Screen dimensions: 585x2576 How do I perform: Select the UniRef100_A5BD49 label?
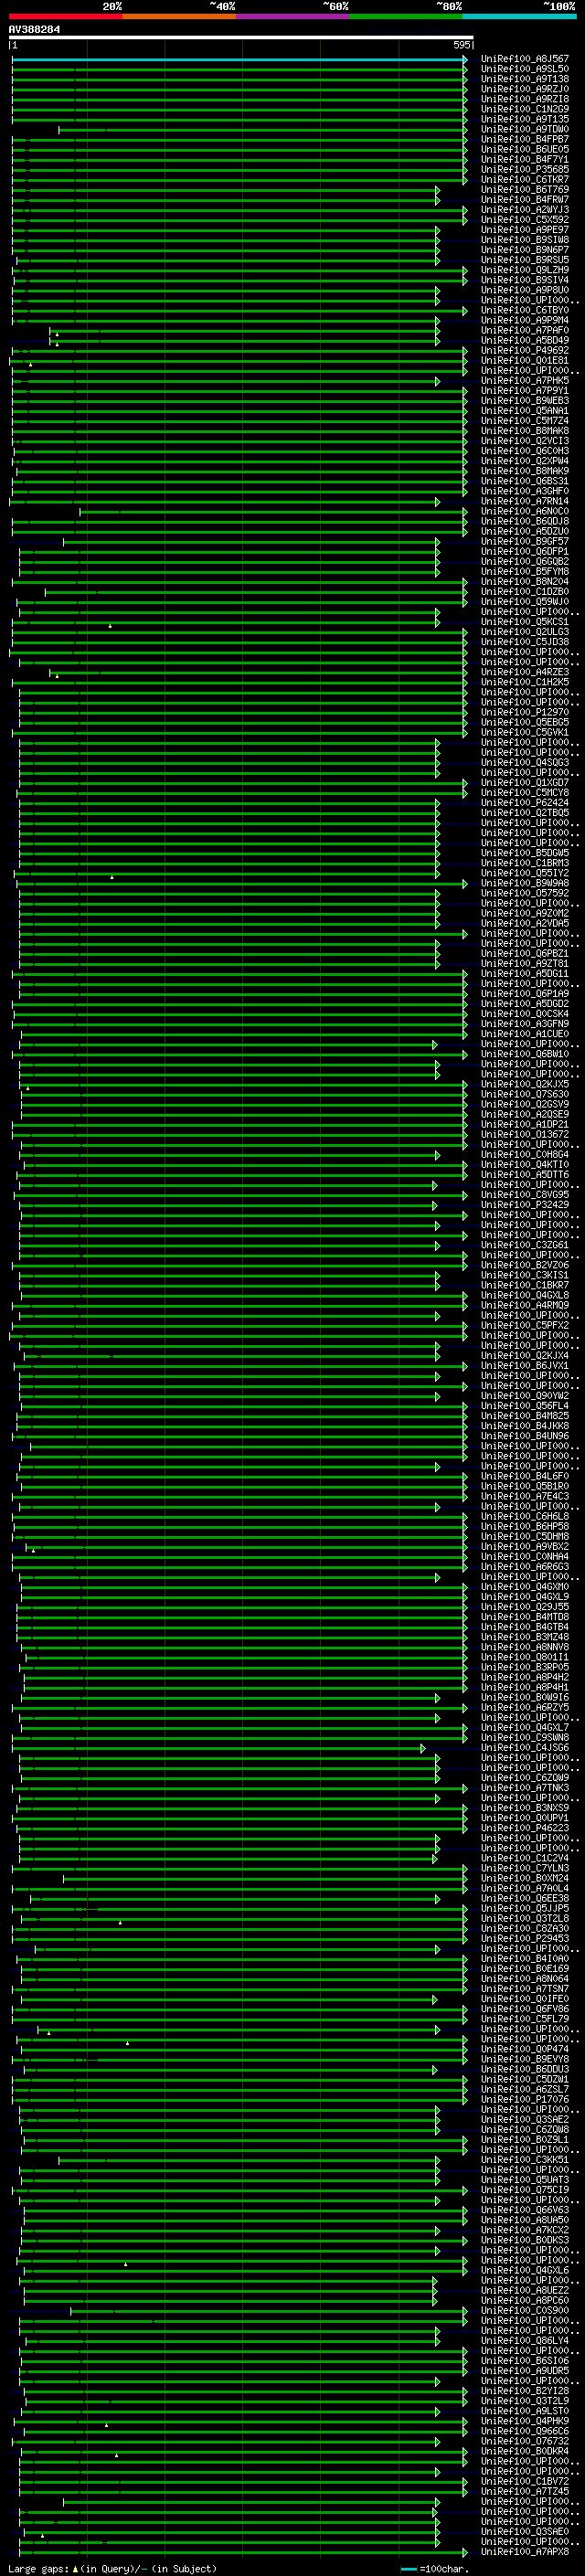pyautogui.click(x=524, y=340)
